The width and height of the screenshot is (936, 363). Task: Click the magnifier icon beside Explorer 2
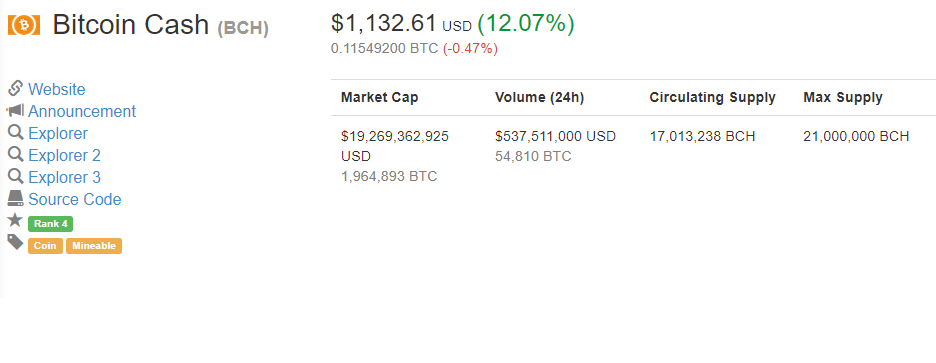[x=15, y=154]
